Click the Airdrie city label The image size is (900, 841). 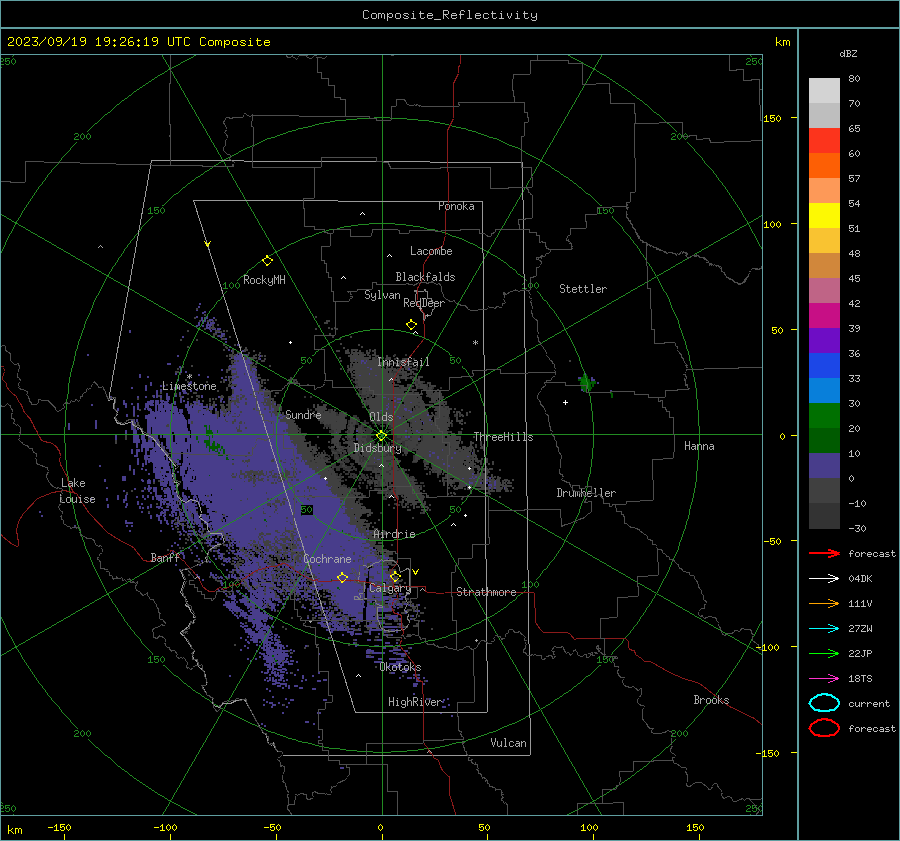tap(394, 534)
